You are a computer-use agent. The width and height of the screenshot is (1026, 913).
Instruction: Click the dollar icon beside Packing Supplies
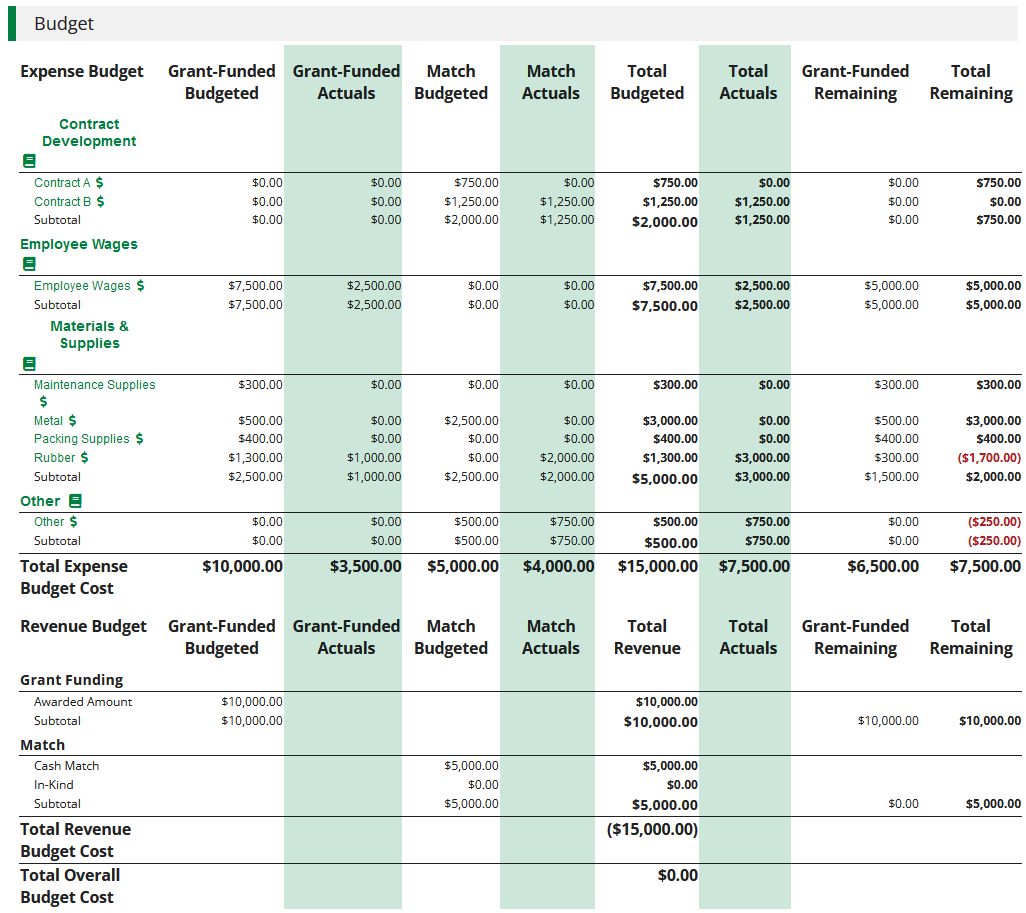tap(139, 439)
